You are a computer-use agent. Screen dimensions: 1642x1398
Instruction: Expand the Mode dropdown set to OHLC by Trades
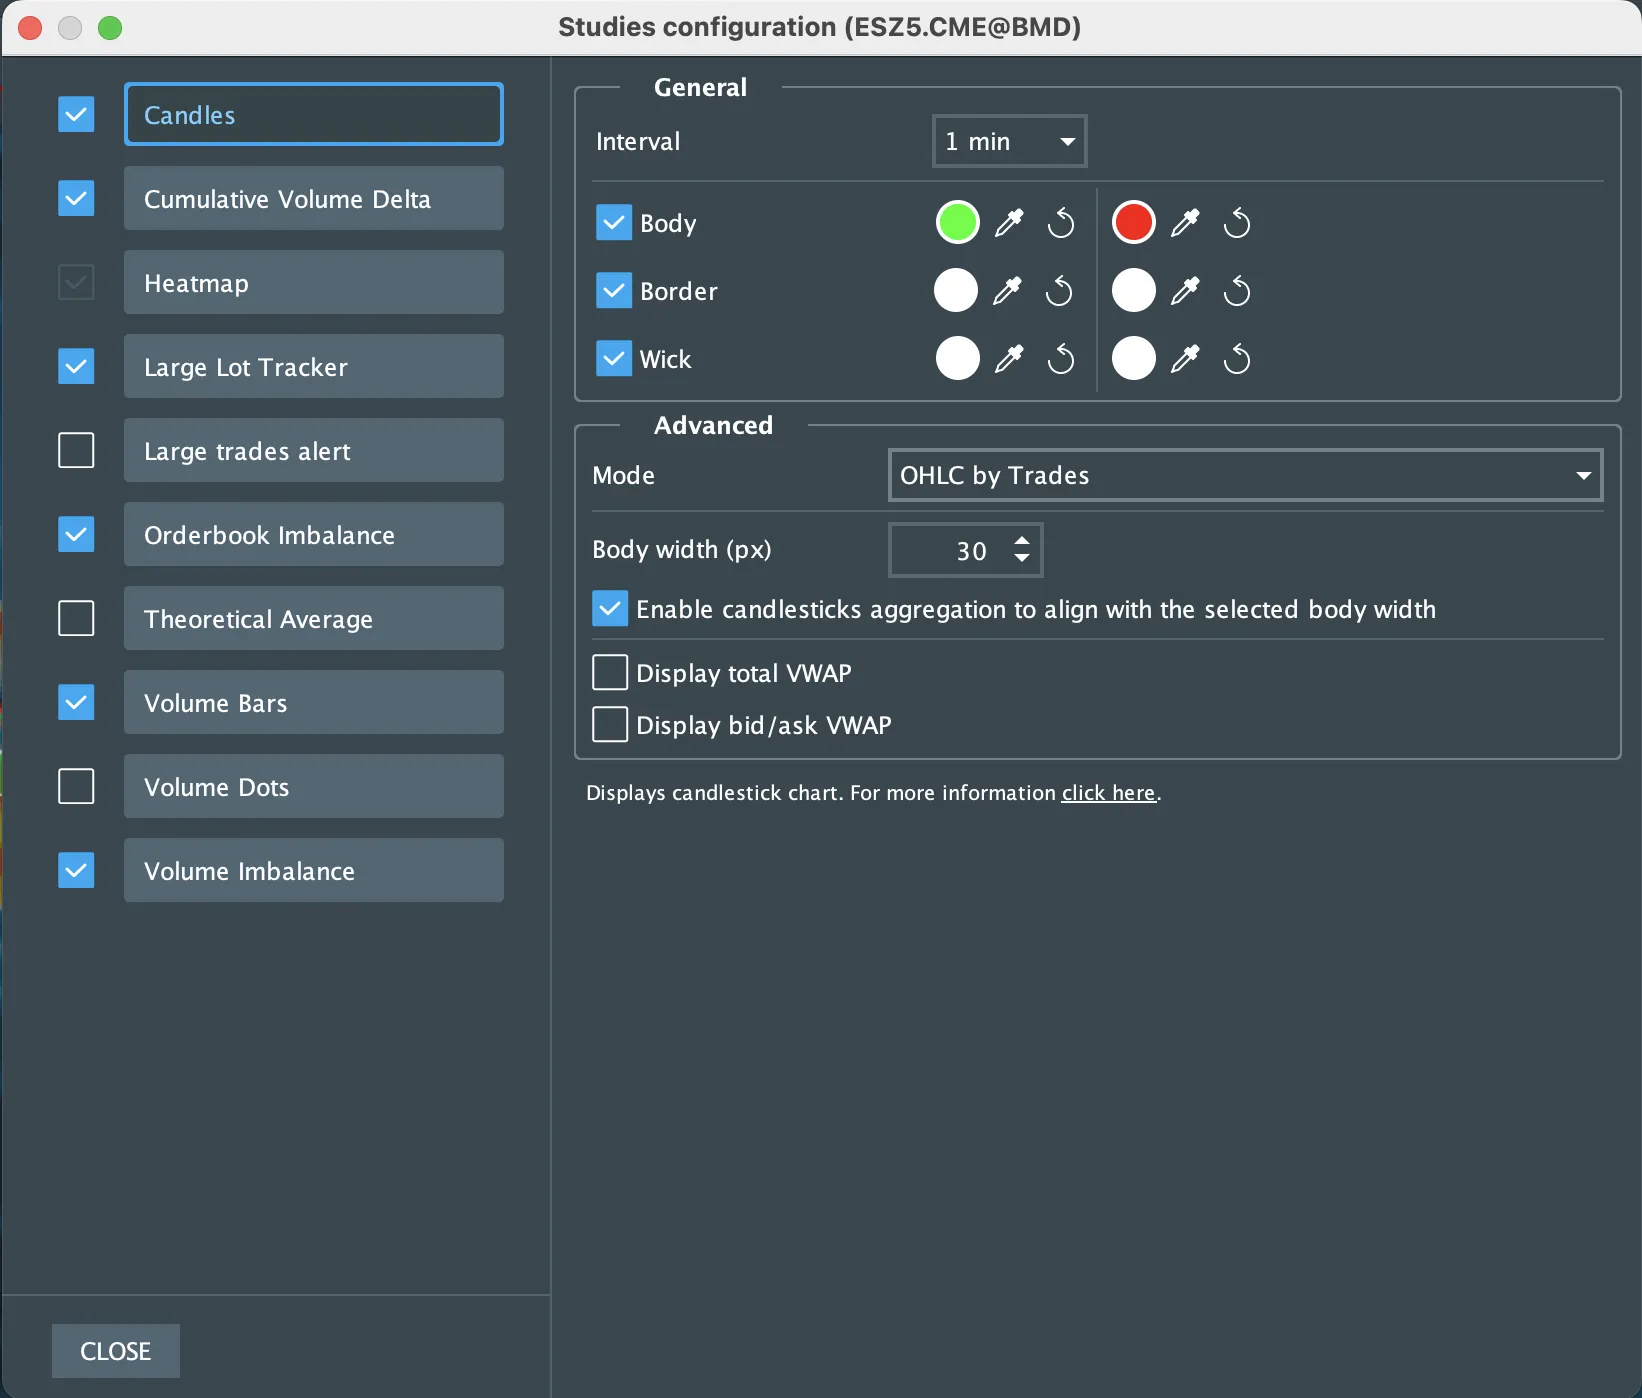1244,476
